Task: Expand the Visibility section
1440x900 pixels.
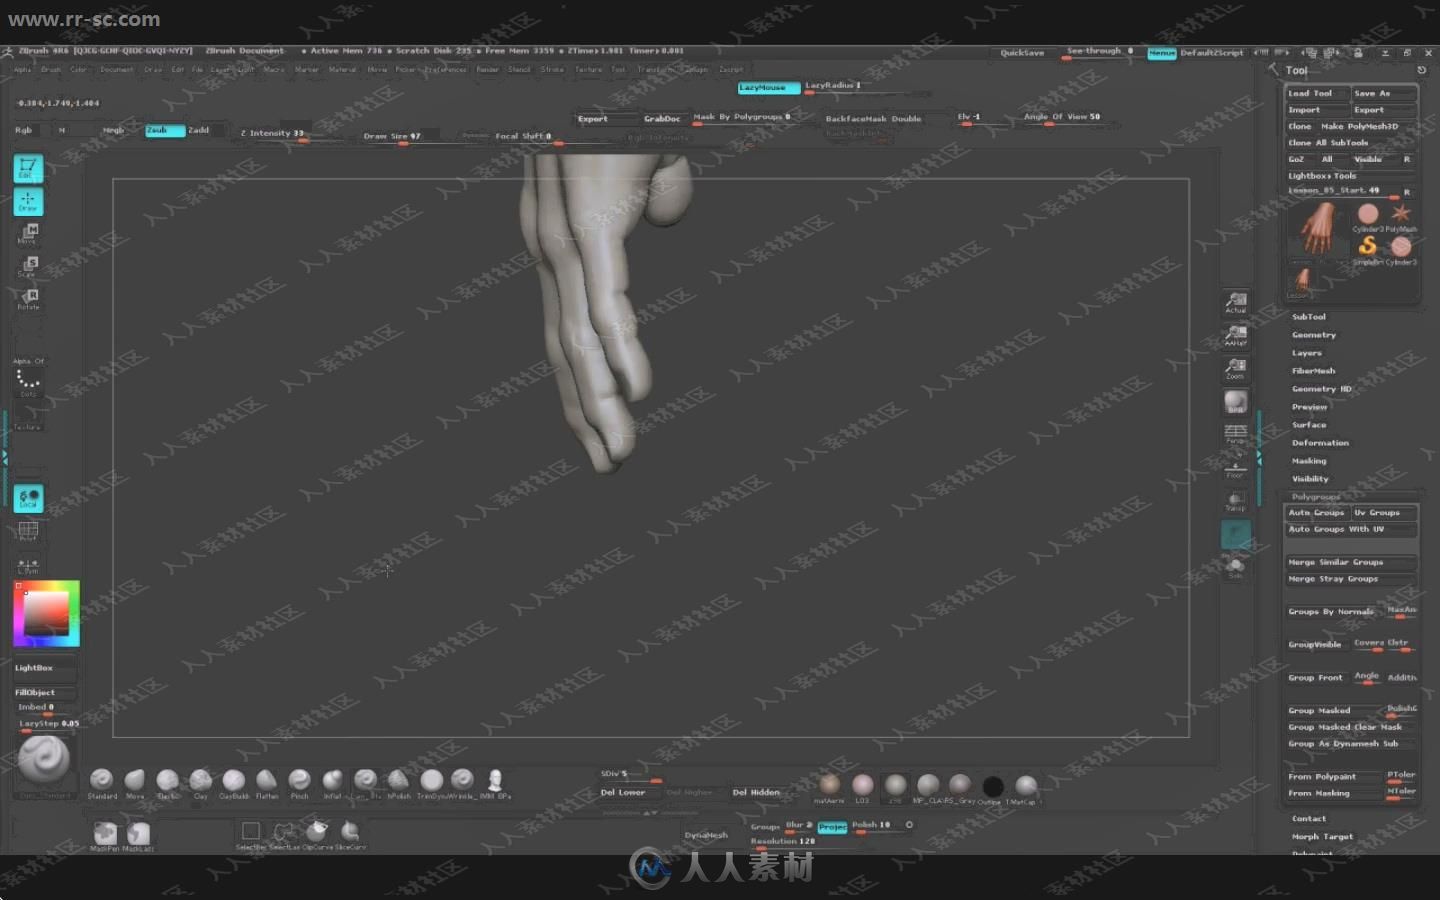Action: tap(1310, 479)
